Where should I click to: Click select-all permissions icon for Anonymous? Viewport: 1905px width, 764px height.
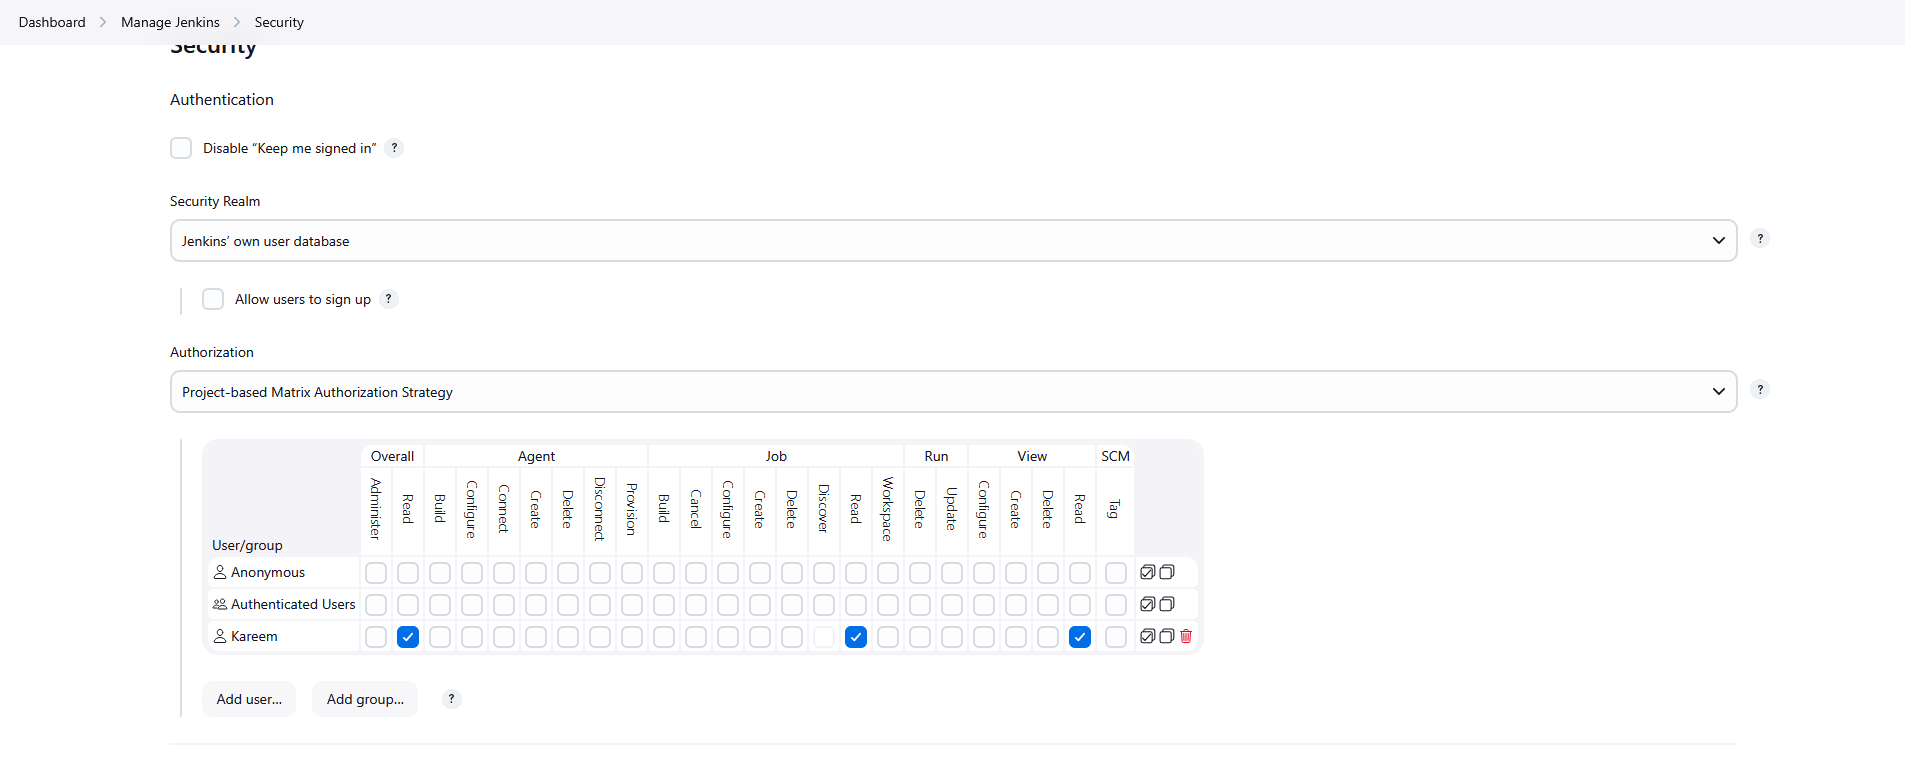tap(1148, 572)
